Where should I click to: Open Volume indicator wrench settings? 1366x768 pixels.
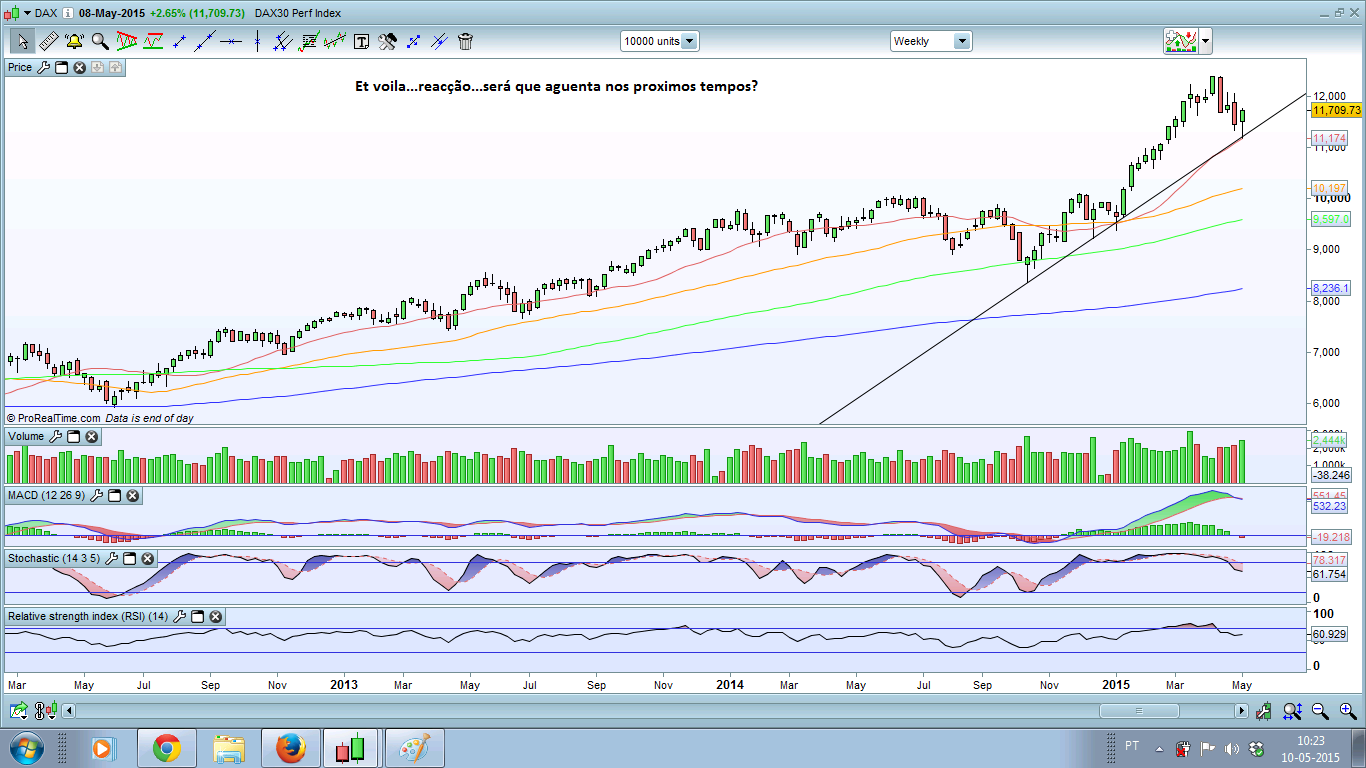[55, 436]
